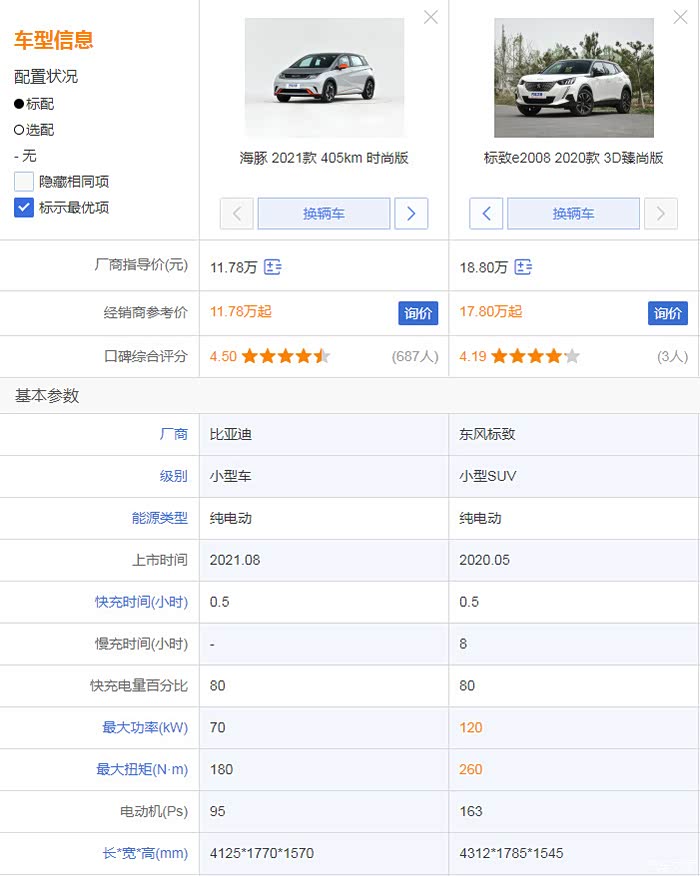This screenshot has height=876, width=700.
Task: Click price calculator icon next to 11.78万
Action: pyautogui.click(x=272, y=267)
